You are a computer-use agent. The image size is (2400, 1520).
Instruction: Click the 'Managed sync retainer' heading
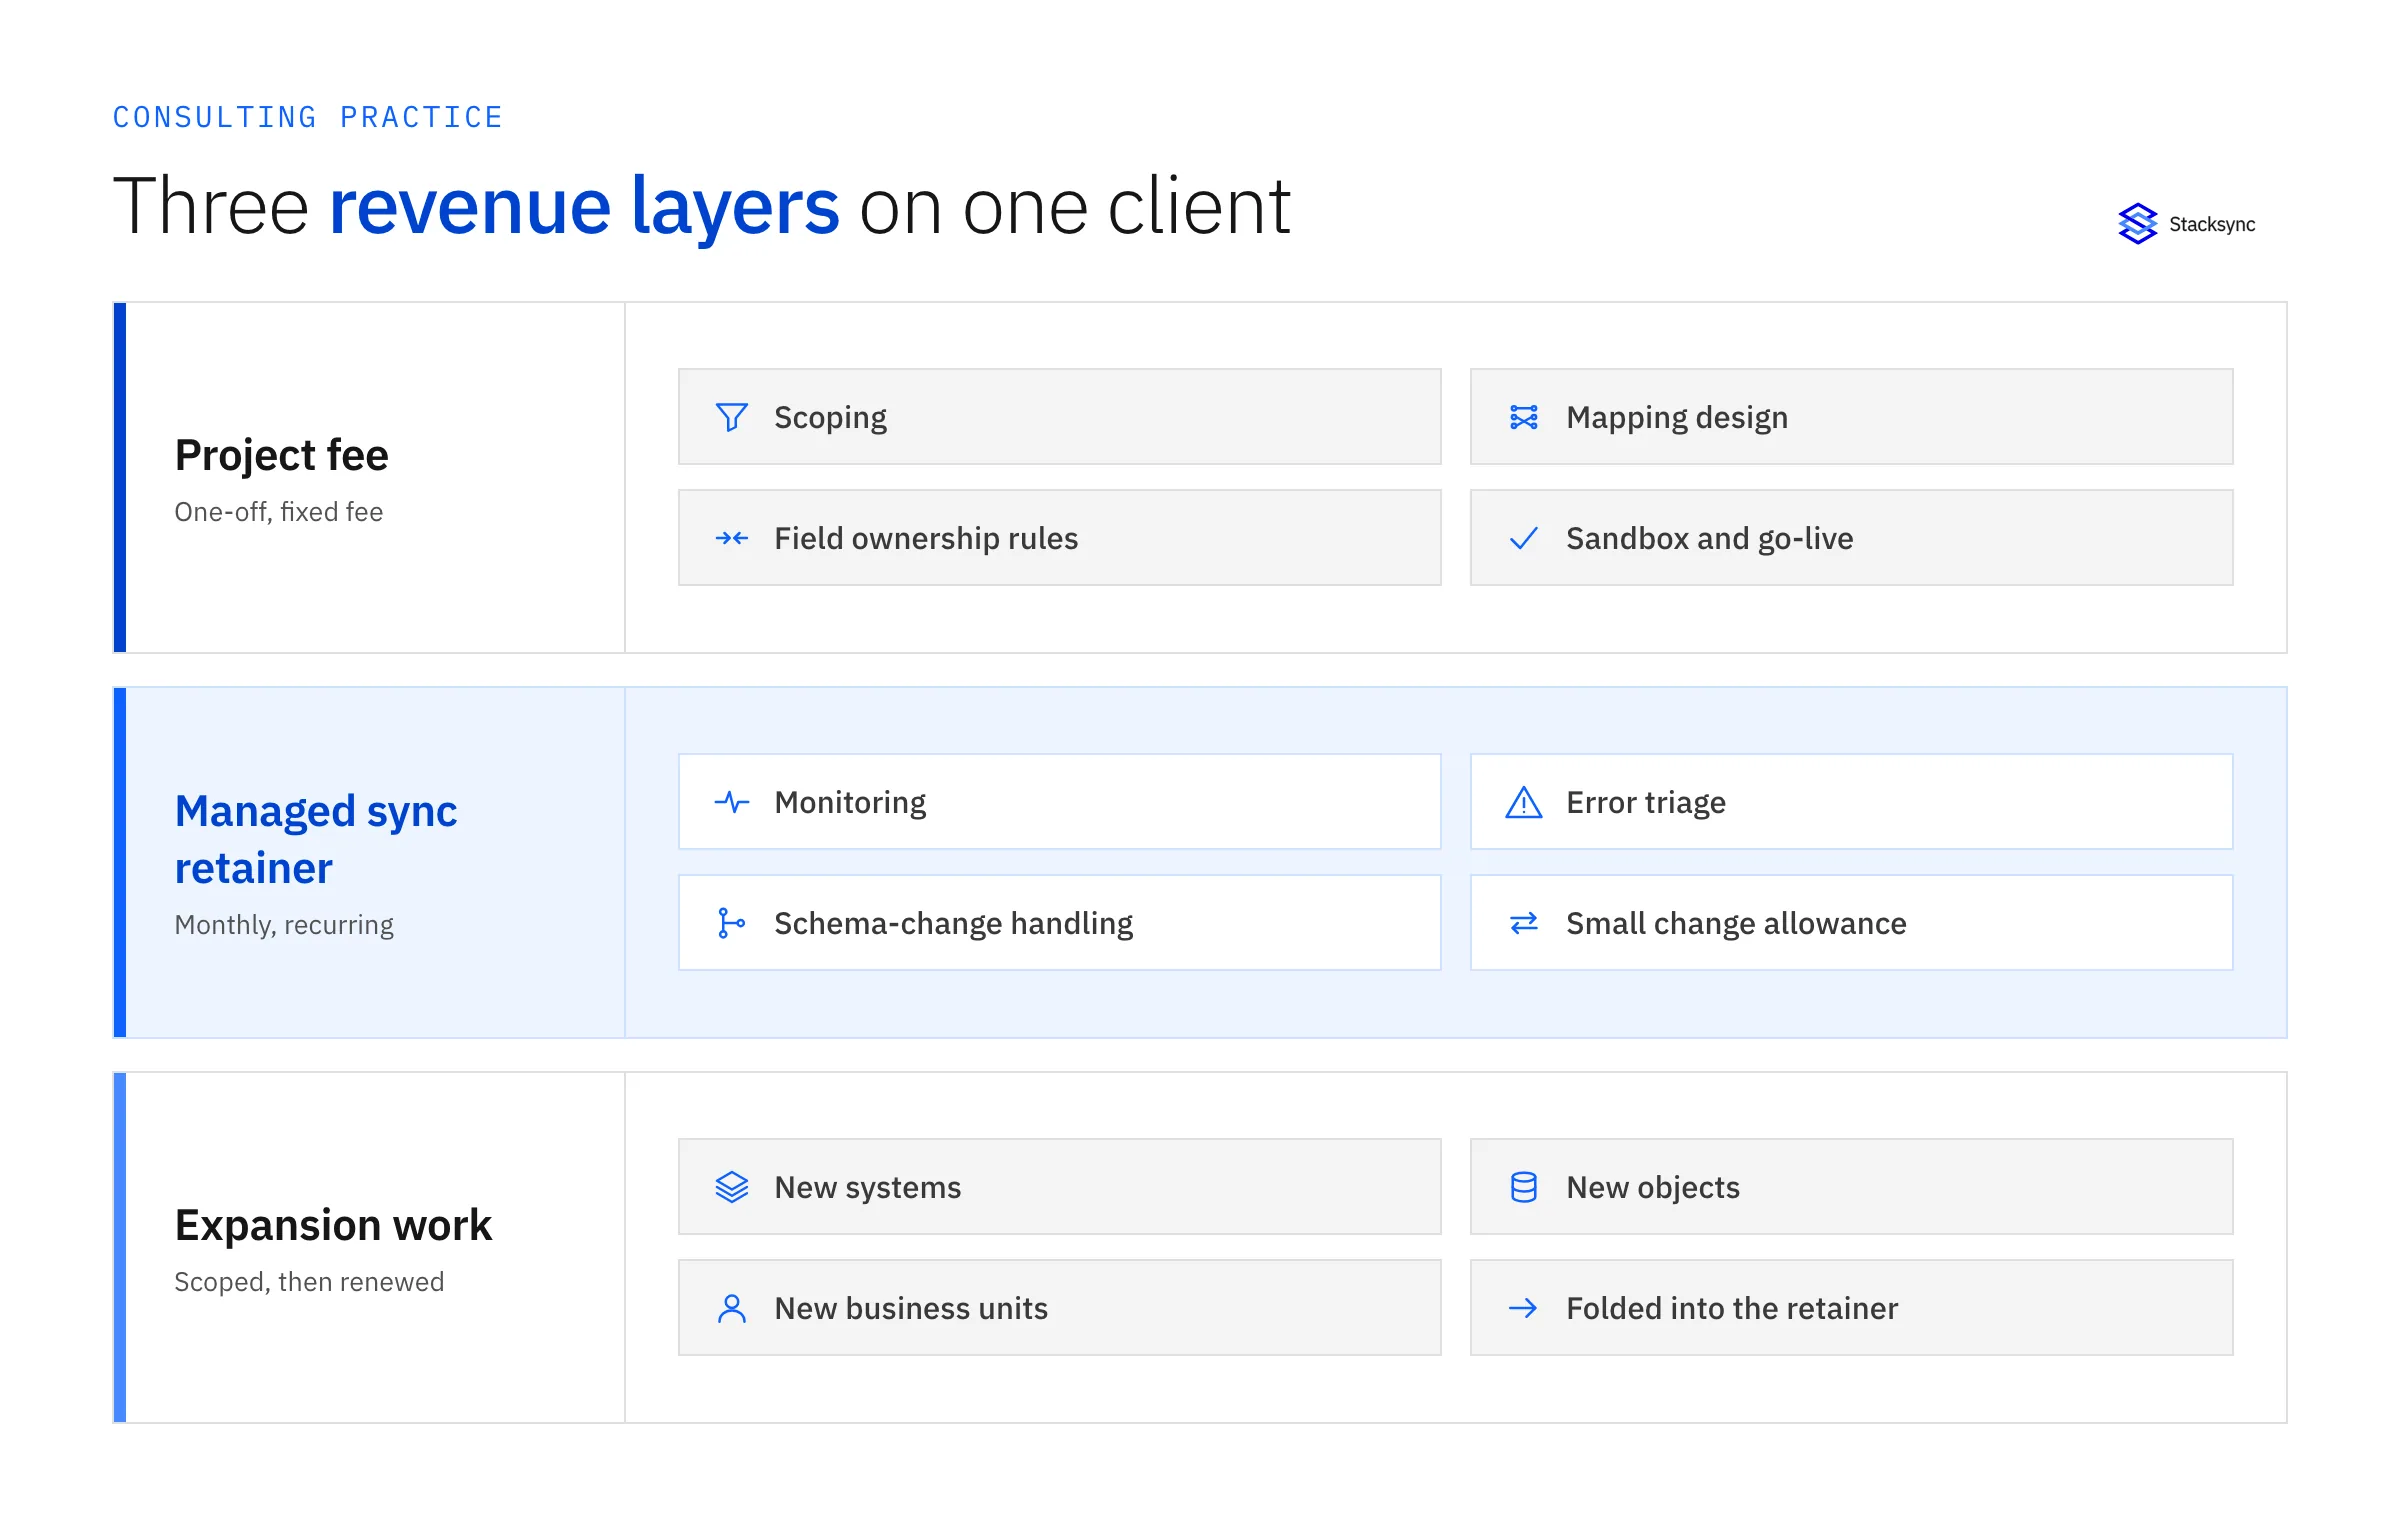coord(316,839)
